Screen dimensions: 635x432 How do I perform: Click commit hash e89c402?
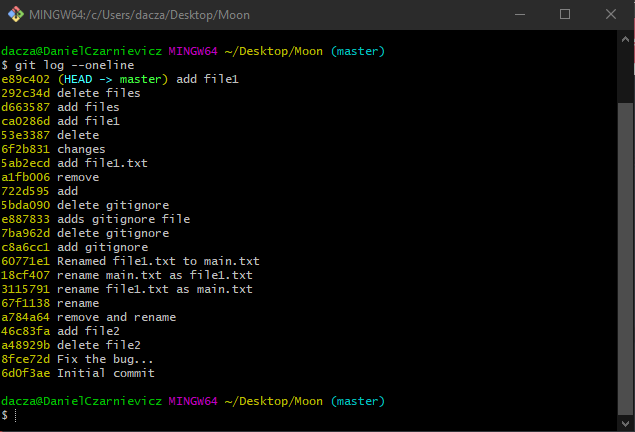(25, 79)
